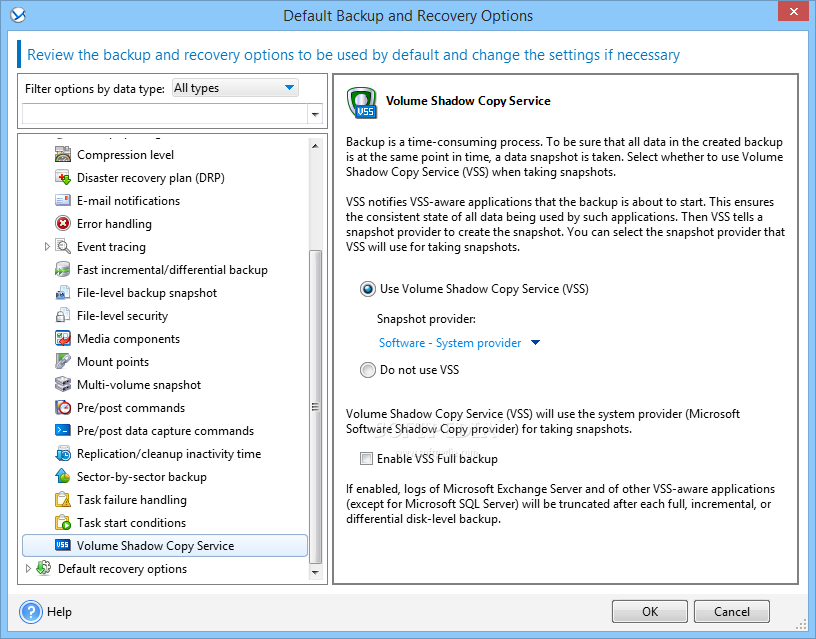Image resolution: width=816 pixels, height=639 pixels.
Task: Expand the Event tracing tree node
Action: [x=47, y=246]
